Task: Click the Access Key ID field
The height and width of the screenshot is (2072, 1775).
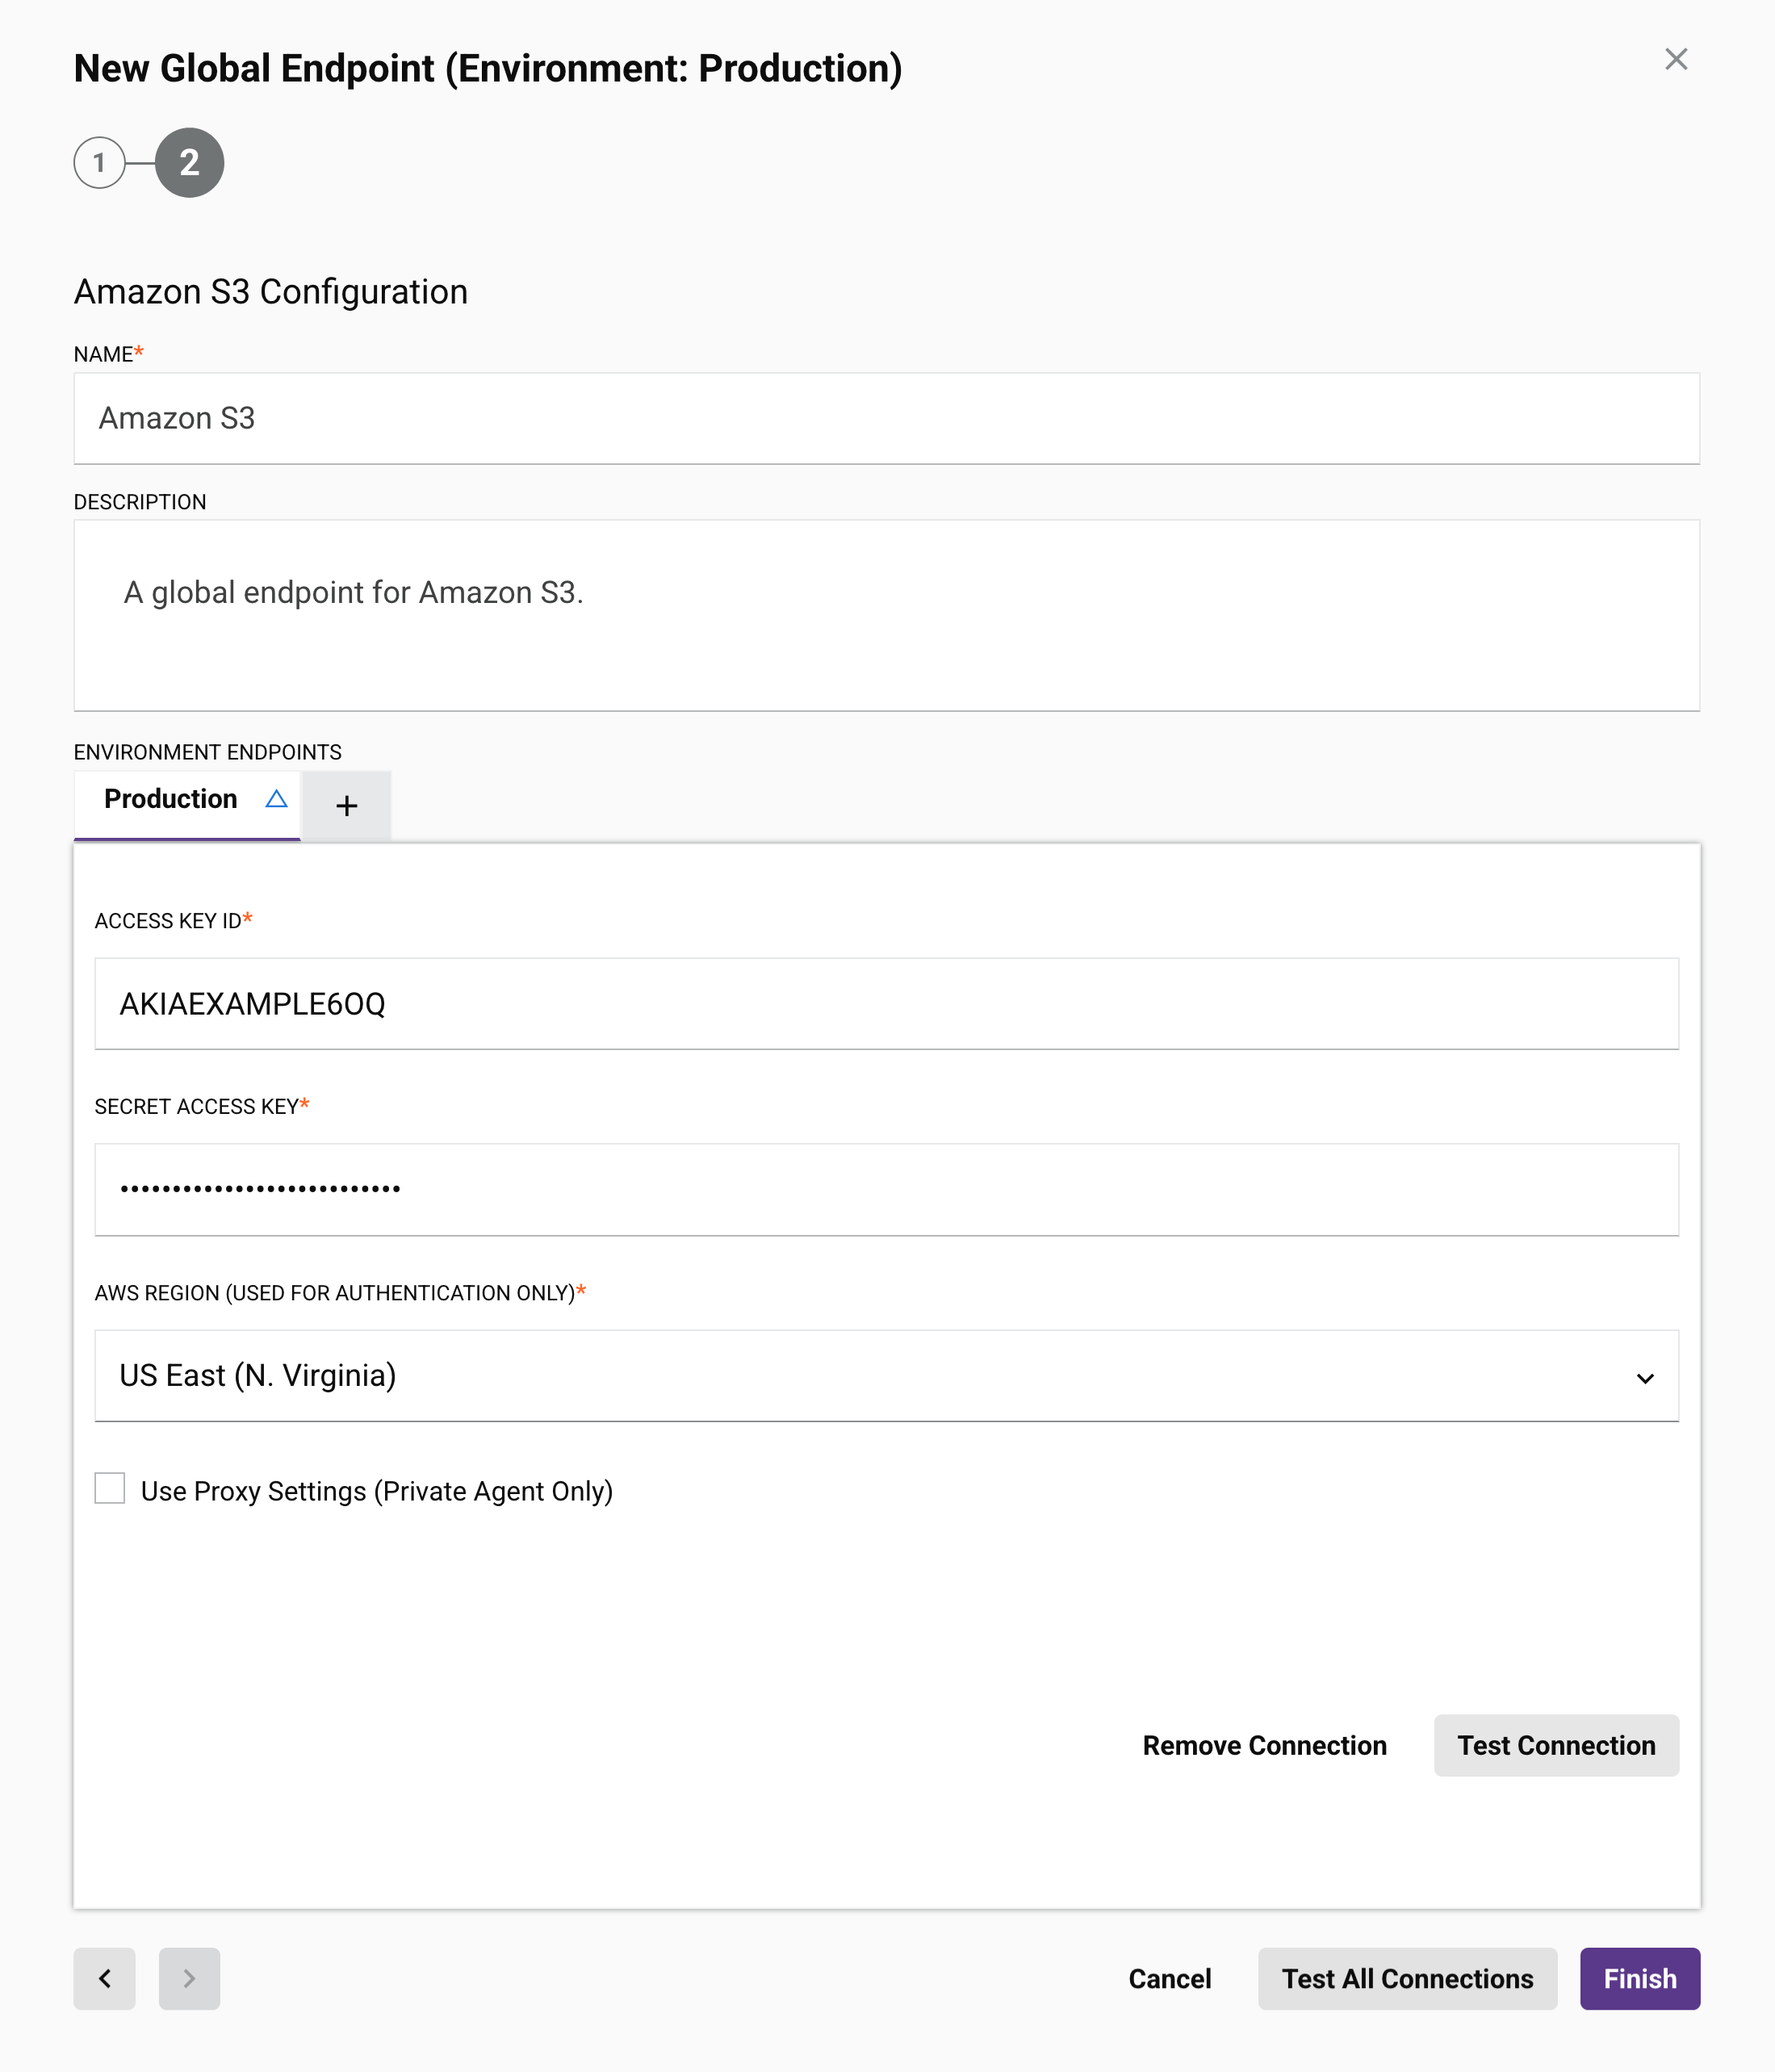Action: [x=886, y=1004]
